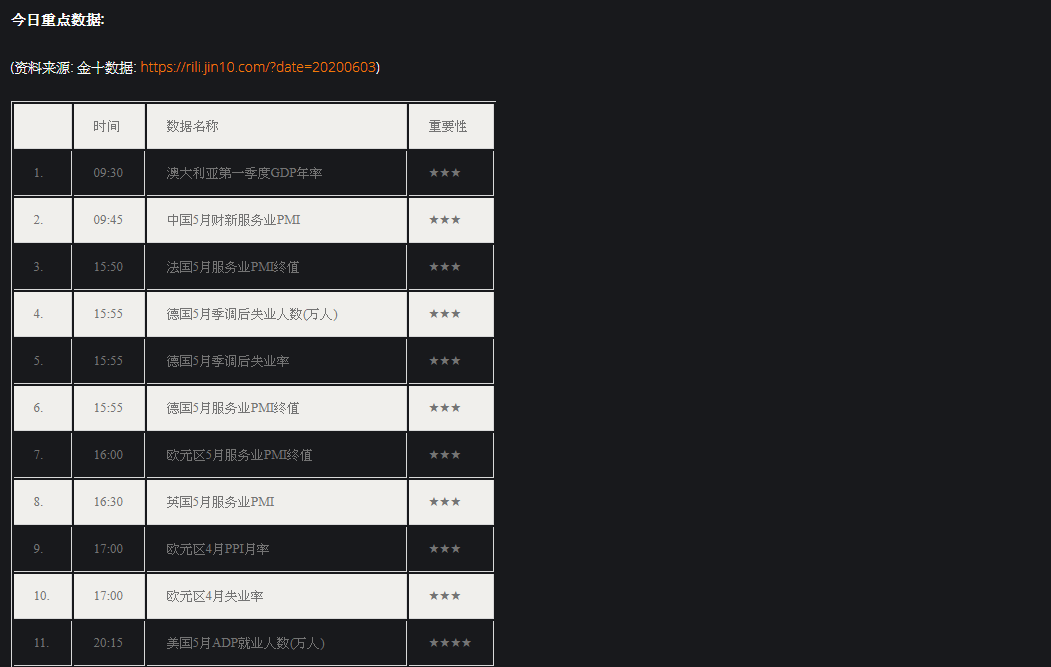Screen dimensions: 1051x667
Task: Click the 欧元区4月PPI月率 entry
Action: point(218,548)
